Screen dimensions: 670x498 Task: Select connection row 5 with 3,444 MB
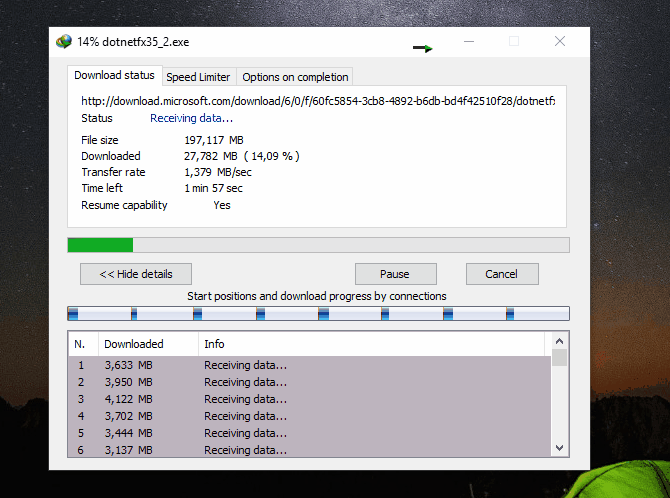pyautogui.click(x=309, y=433)
